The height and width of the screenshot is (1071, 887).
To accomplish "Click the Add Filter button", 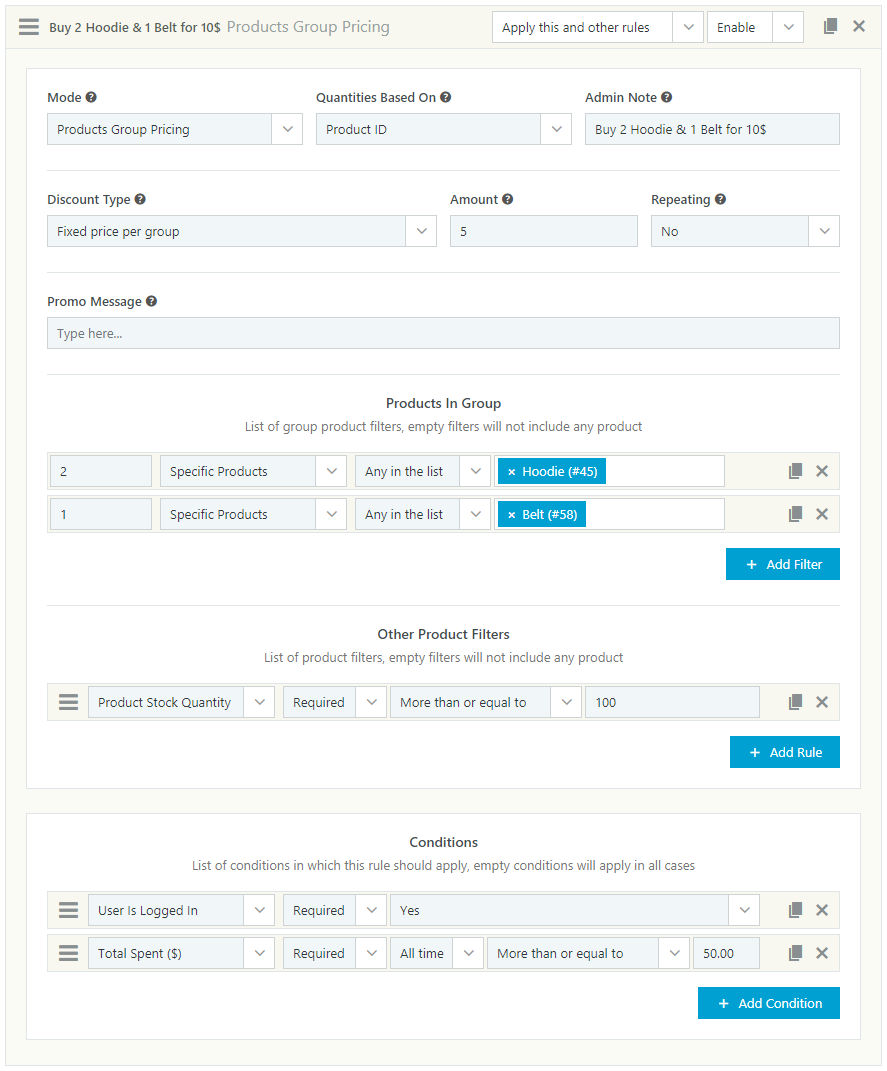I will (782, 564).
